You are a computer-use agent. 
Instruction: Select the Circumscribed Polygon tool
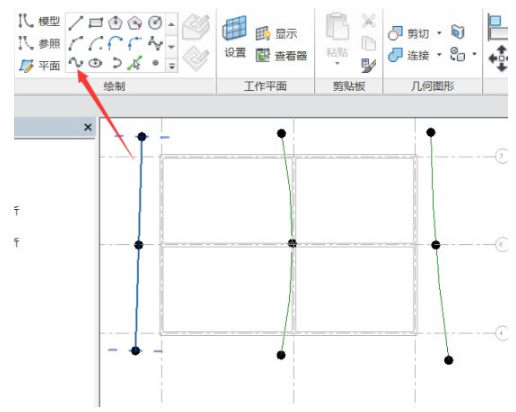(135, 23)
